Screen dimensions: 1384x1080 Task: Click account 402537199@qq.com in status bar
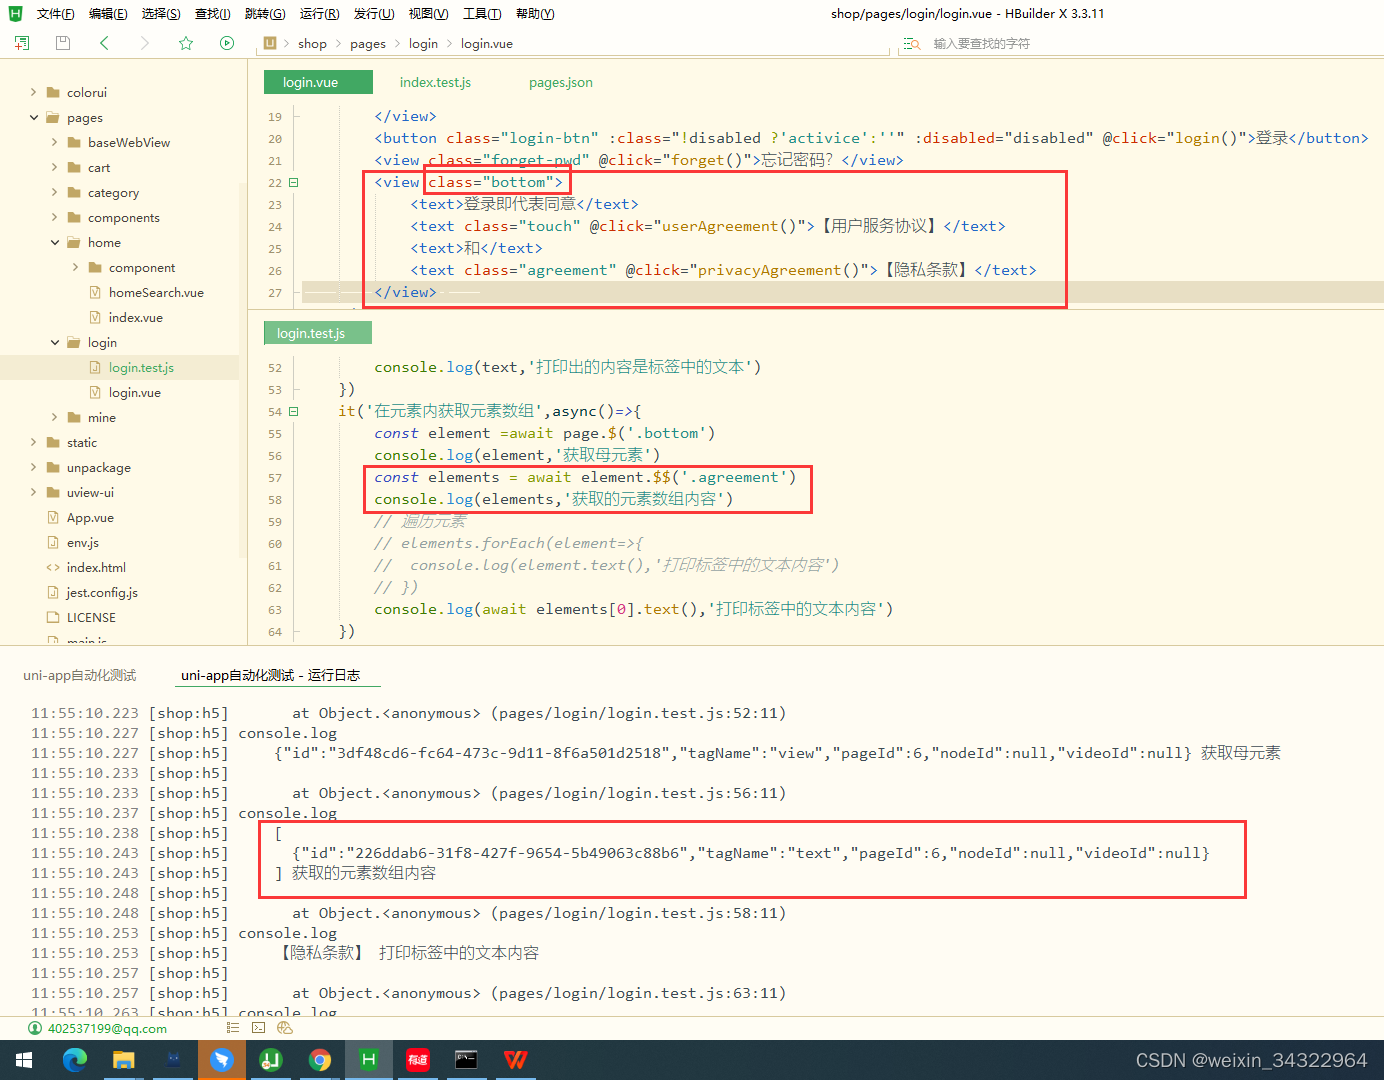[107, 1028]
